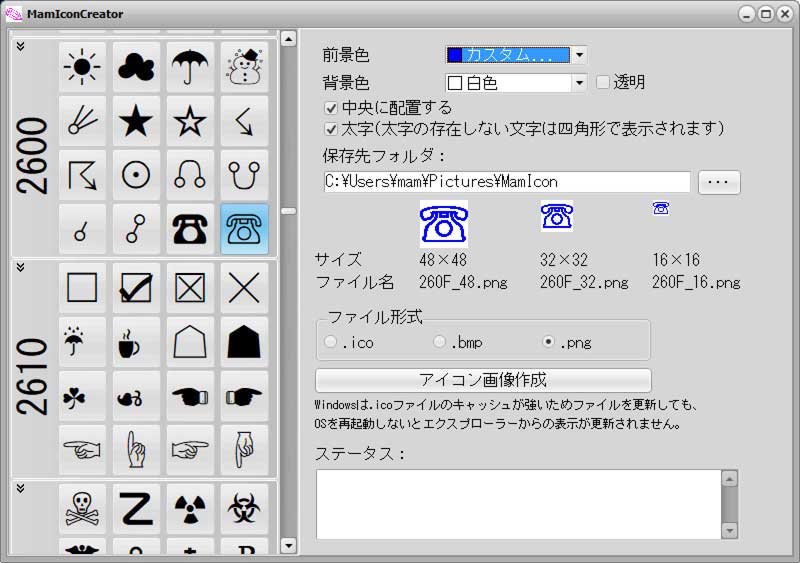800x563 pixels.
Task: Click the symbol list scroll up arrow
Action: click(288, 39)
